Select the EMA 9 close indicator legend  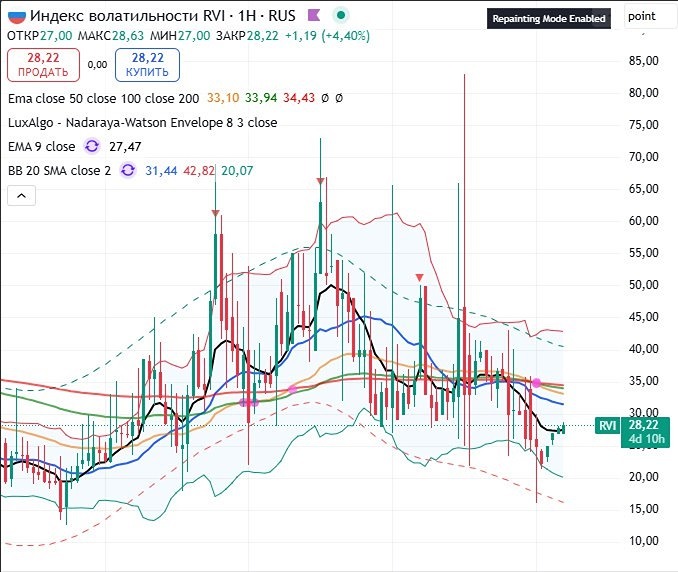(x=42, y=147)
